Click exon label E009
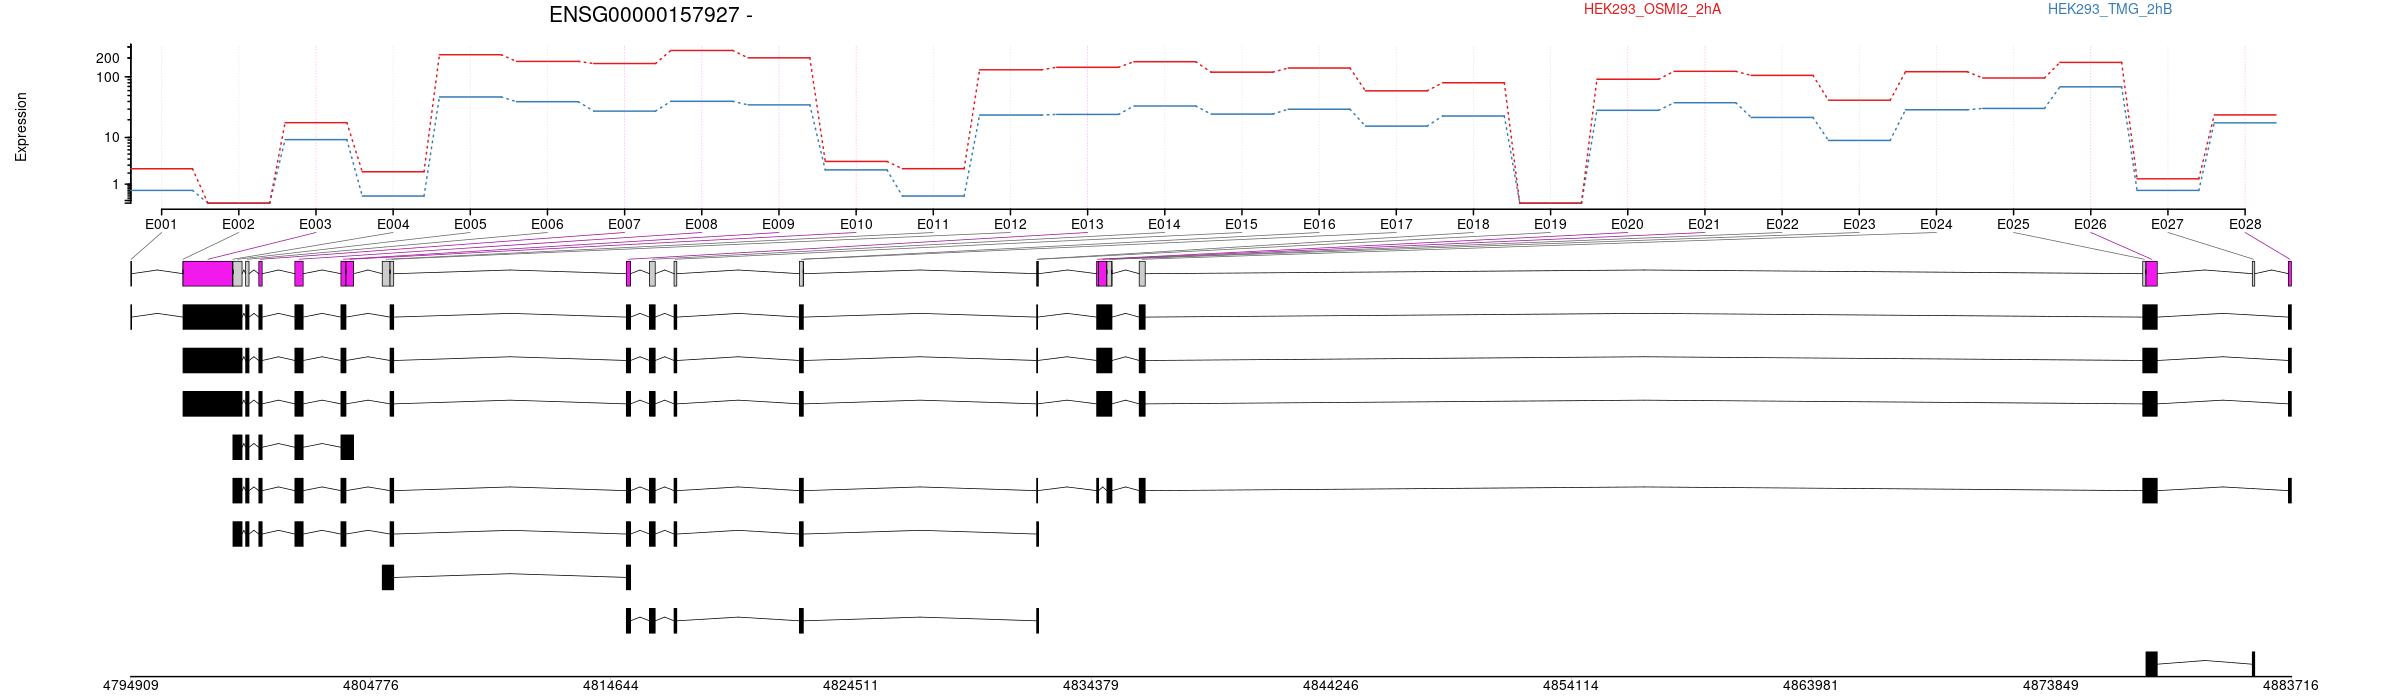Screen dimensions: 2400x700 click(x=778, y=224)
